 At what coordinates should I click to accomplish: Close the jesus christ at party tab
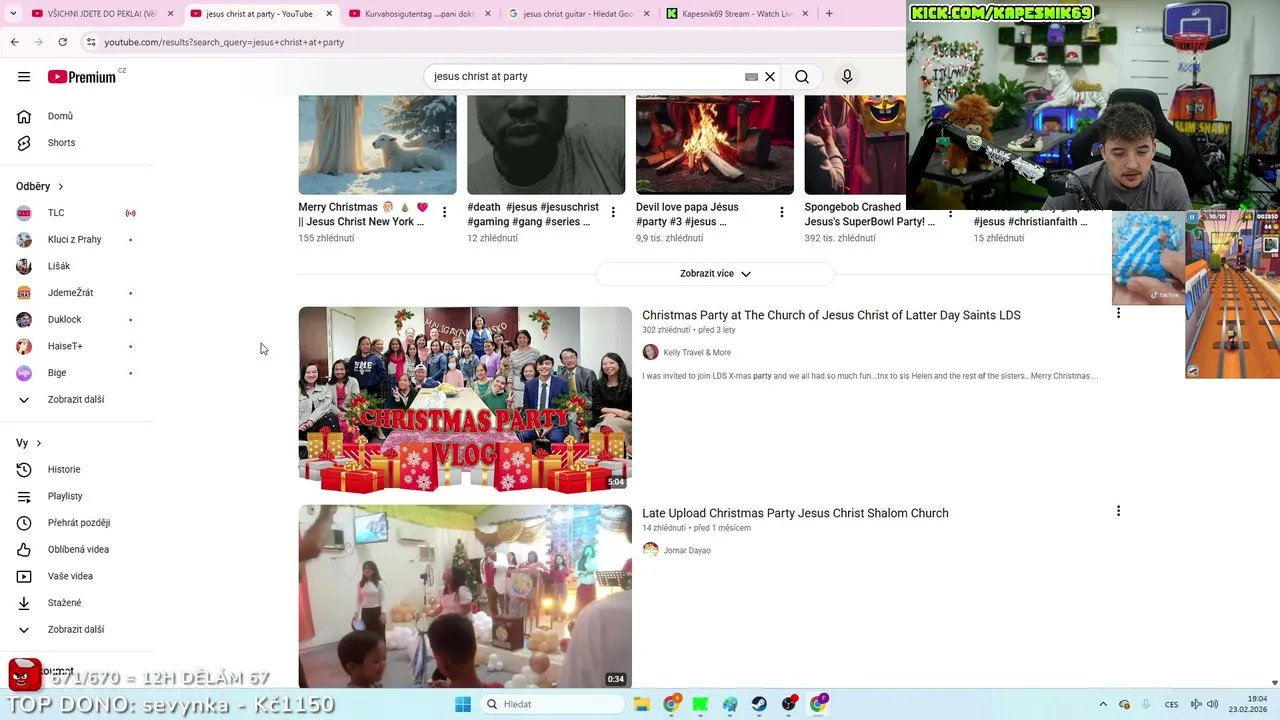[327, 14]
